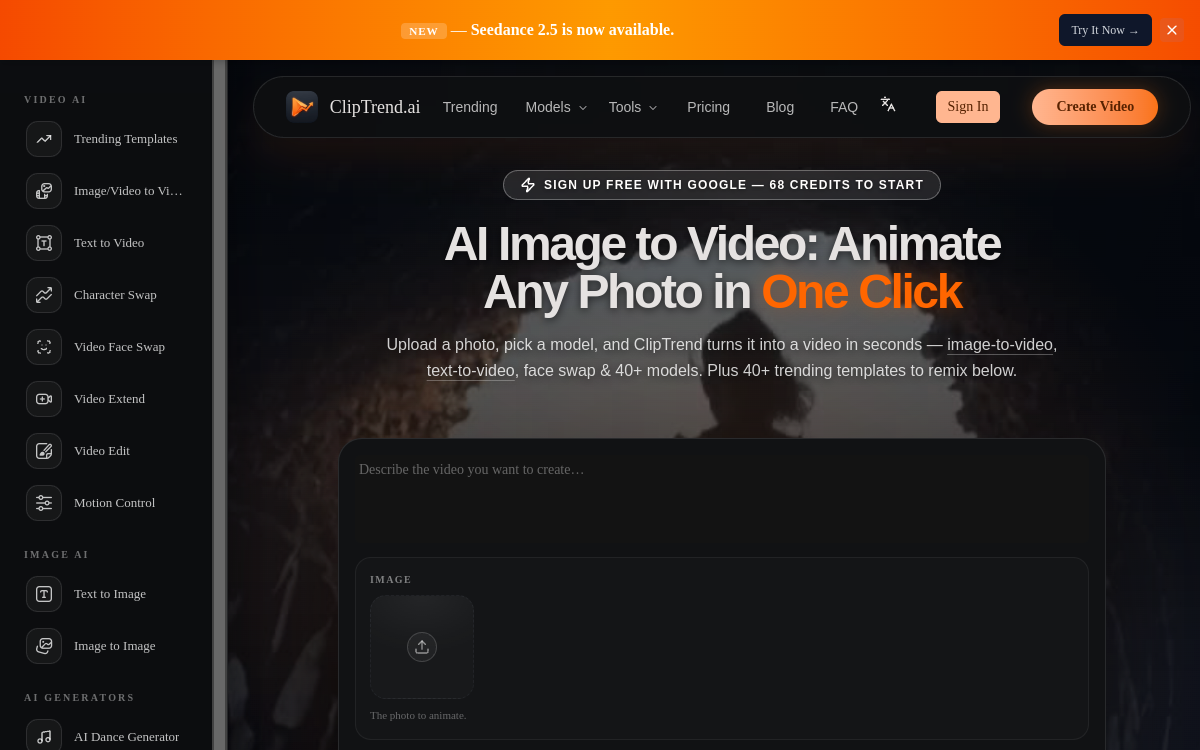Open the language translate icon

888,104
